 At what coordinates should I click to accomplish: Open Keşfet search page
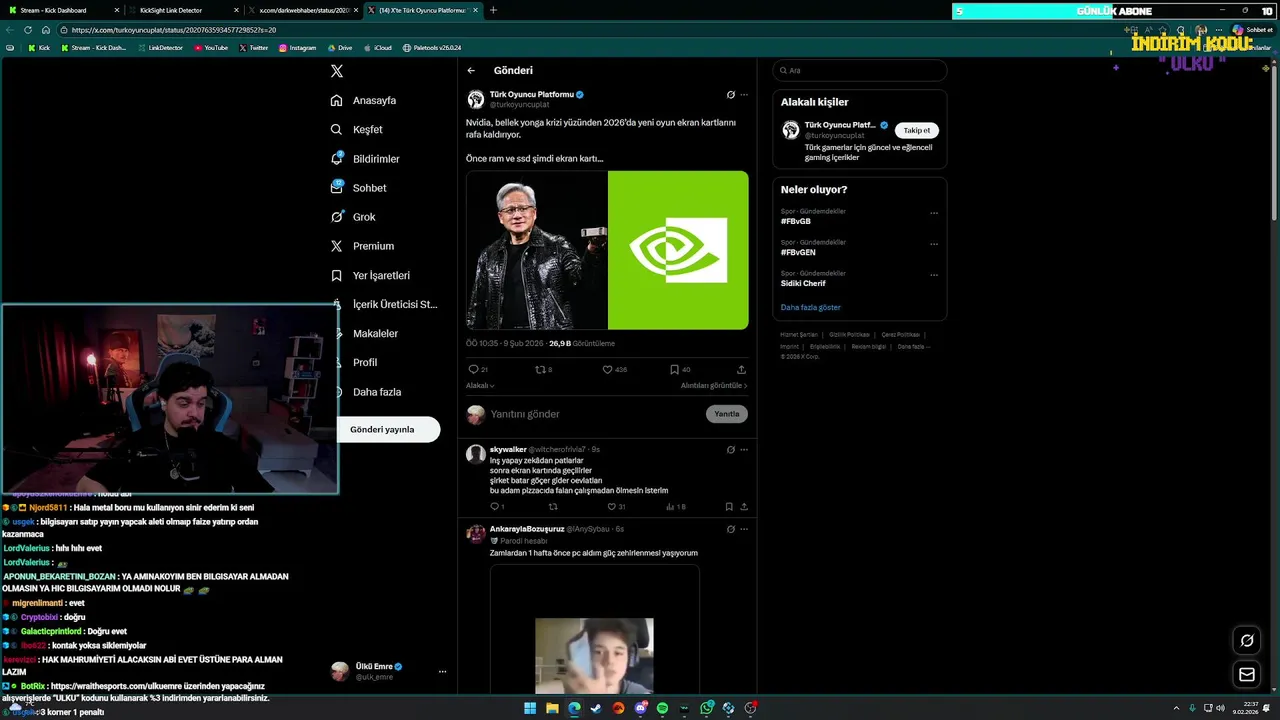click(357, 130)
